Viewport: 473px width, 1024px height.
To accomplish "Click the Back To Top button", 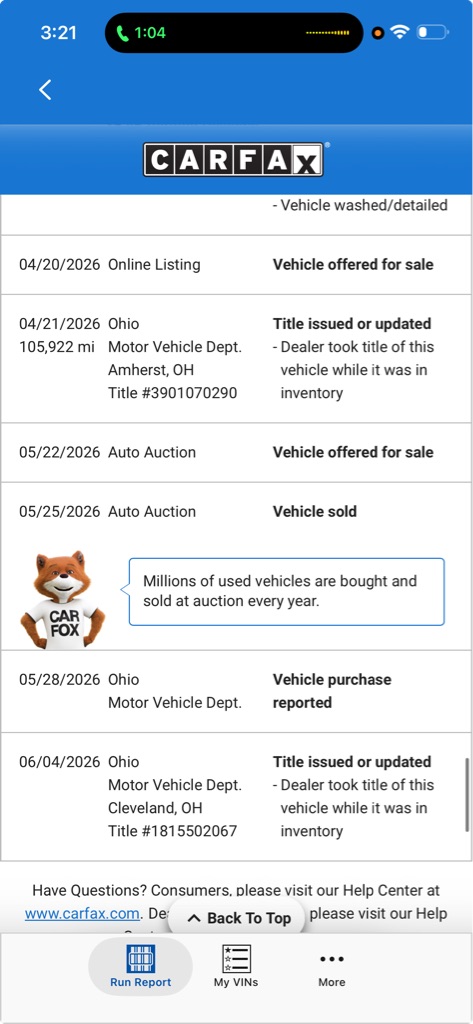I will [238, 918].
